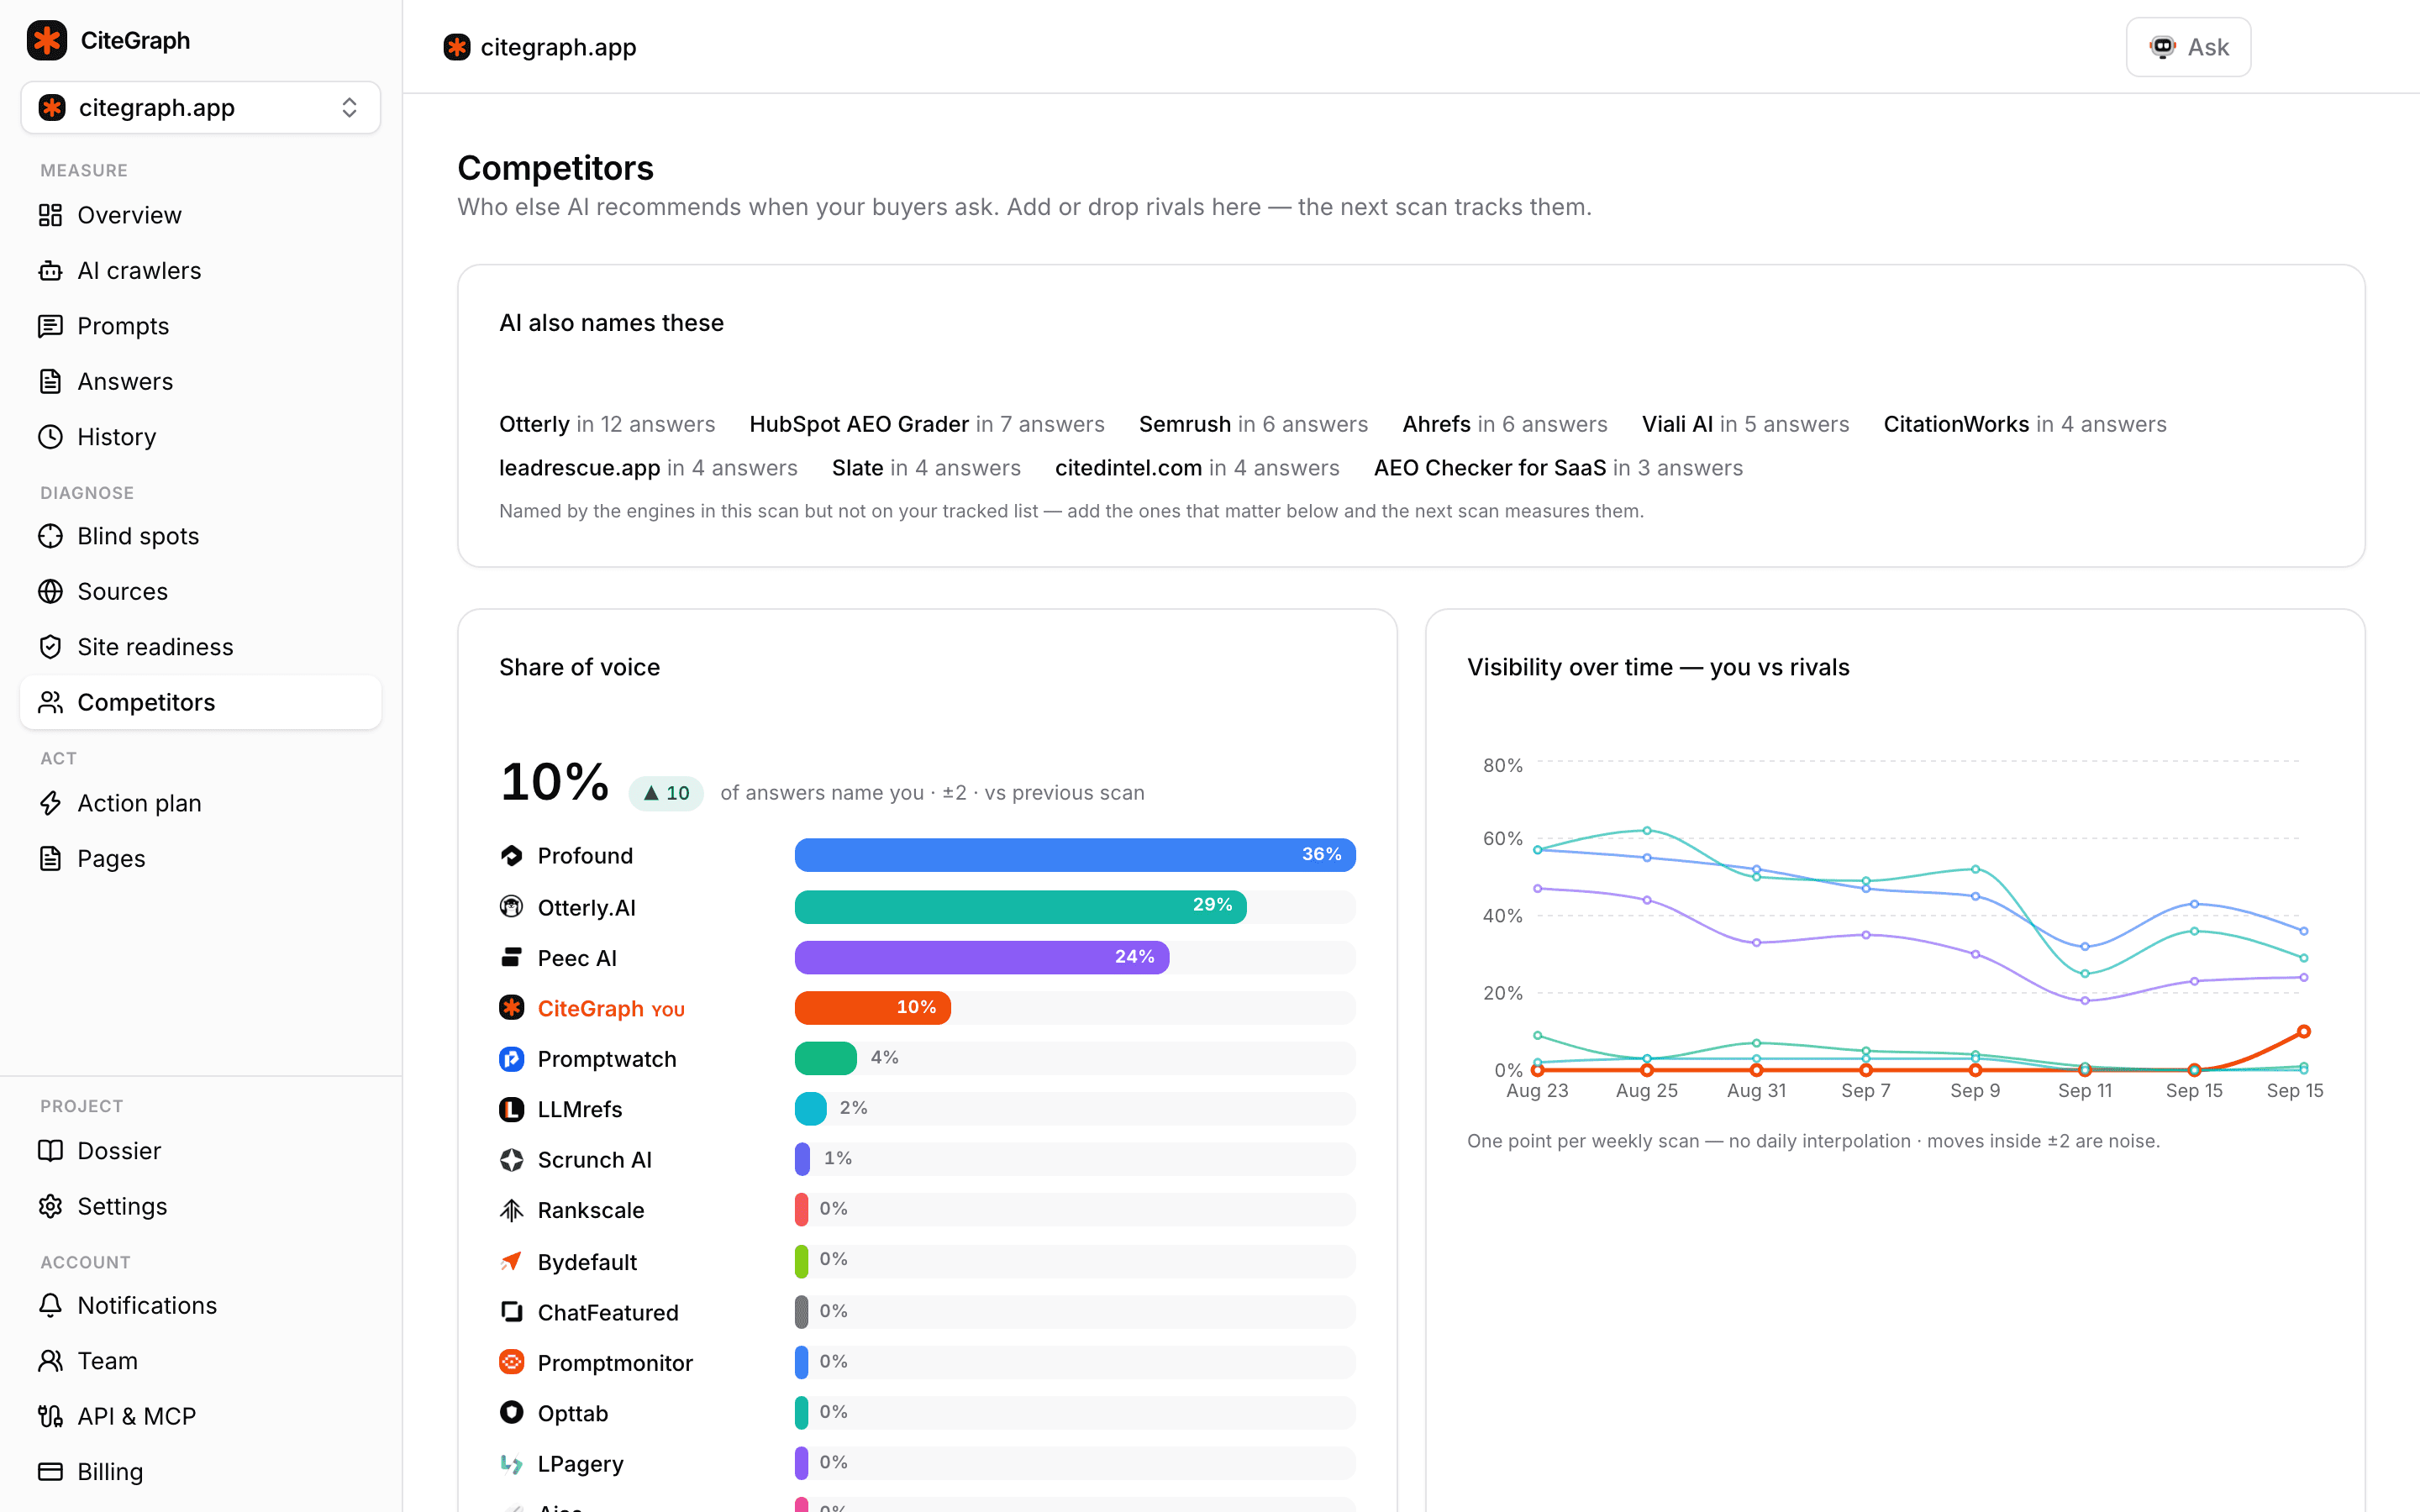Viewport: 2420px width, 1512px height.
Task: Click the LLMrefs logo icon
Action: (512, 1109)
